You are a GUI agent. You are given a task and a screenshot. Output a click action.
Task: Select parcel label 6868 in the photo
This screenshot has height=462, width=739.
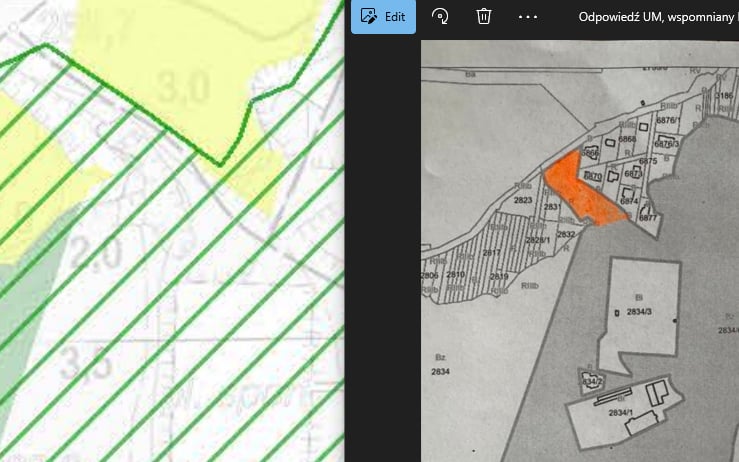[627, 139]
